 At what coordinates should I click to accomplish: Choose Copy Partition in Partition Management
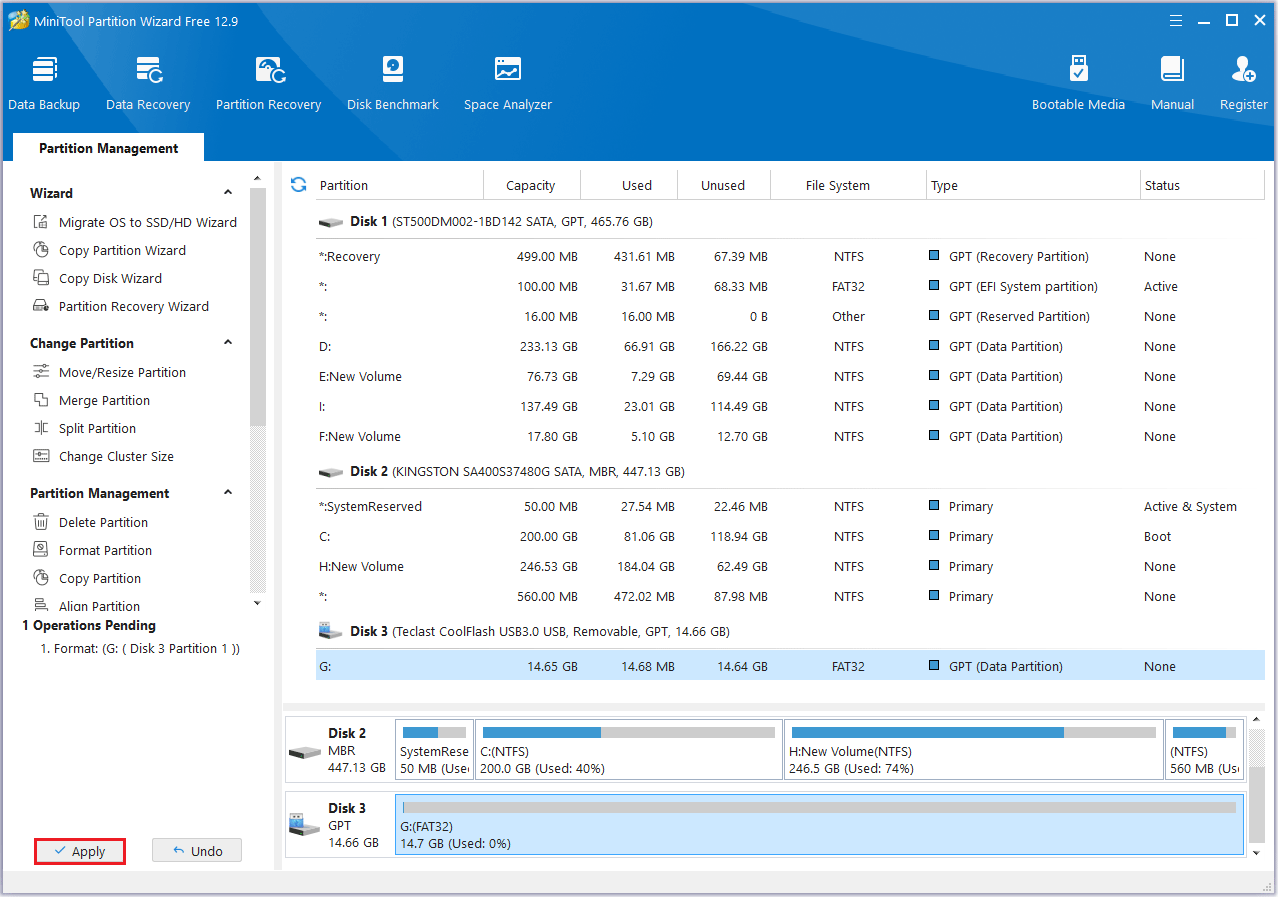pos(87,578)
